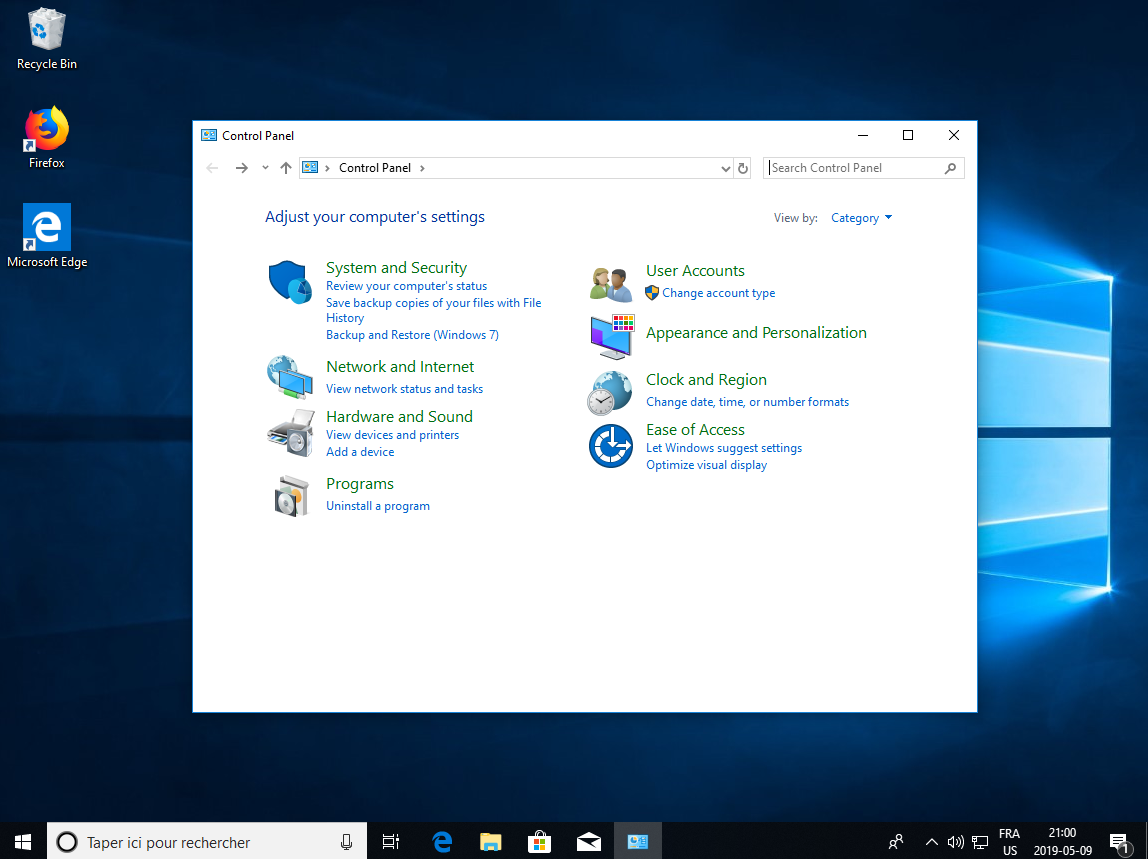Go up one level with Up arrow
The image size is (1148, 859).
pos(286,168)
